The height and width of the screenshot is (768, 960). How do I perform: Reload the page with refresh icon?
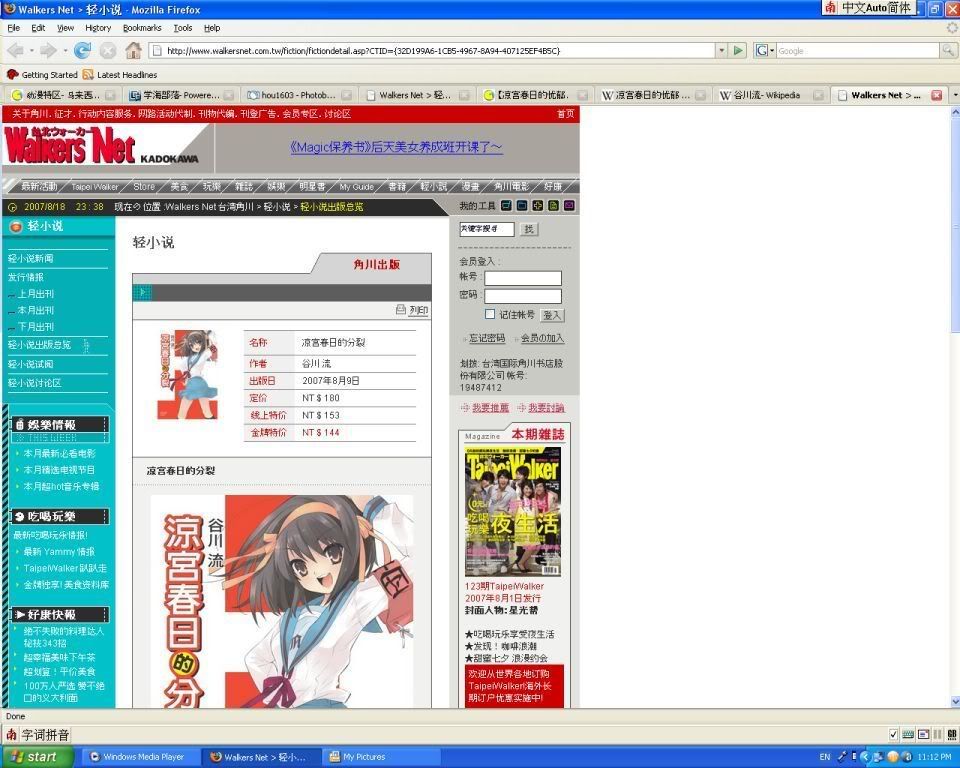(x=82, y=50)
